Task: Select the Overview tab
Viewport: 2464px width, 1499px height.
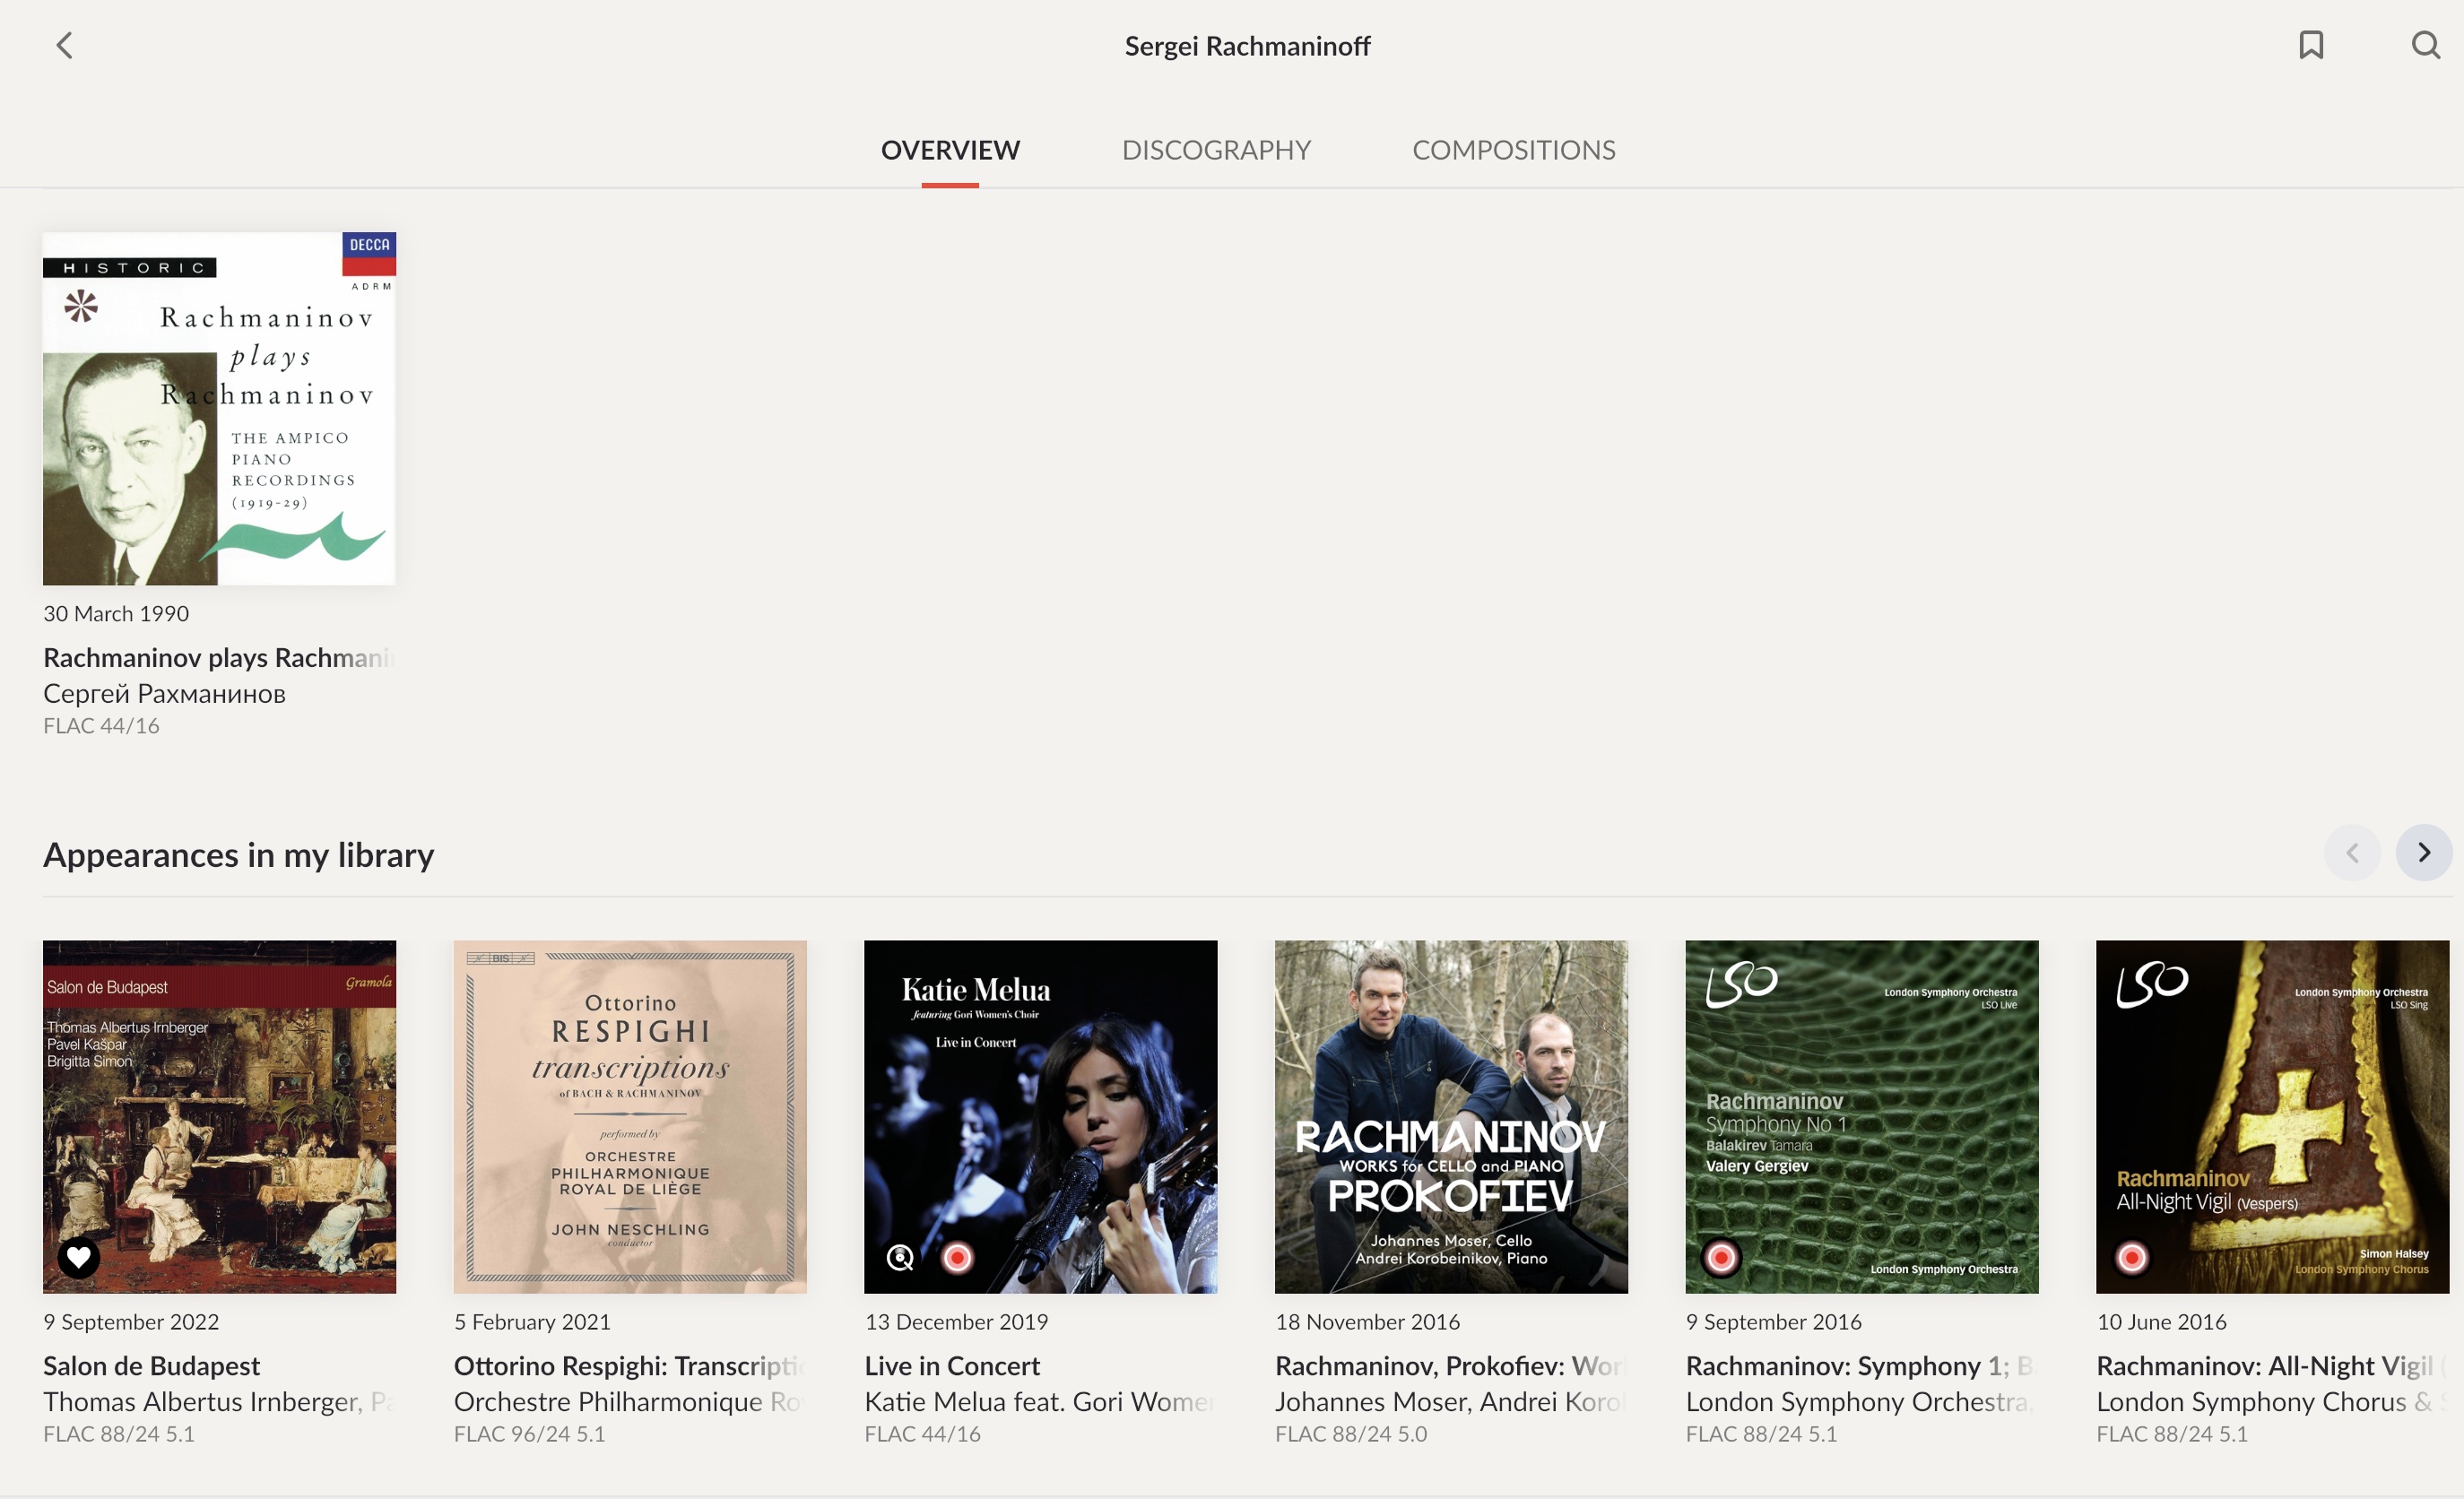Action: click(x=950, y=150)
